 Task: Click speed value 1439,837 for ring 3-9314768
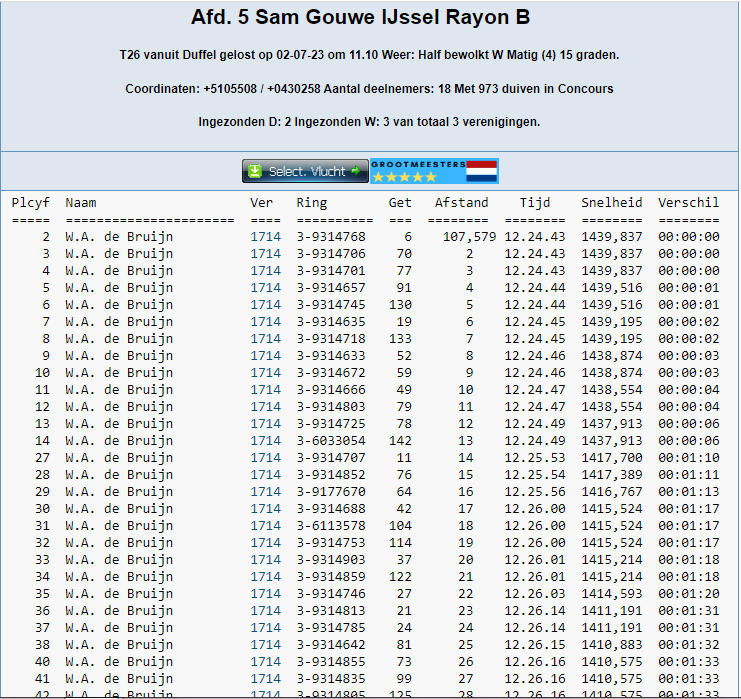click(x=612, y=237)
